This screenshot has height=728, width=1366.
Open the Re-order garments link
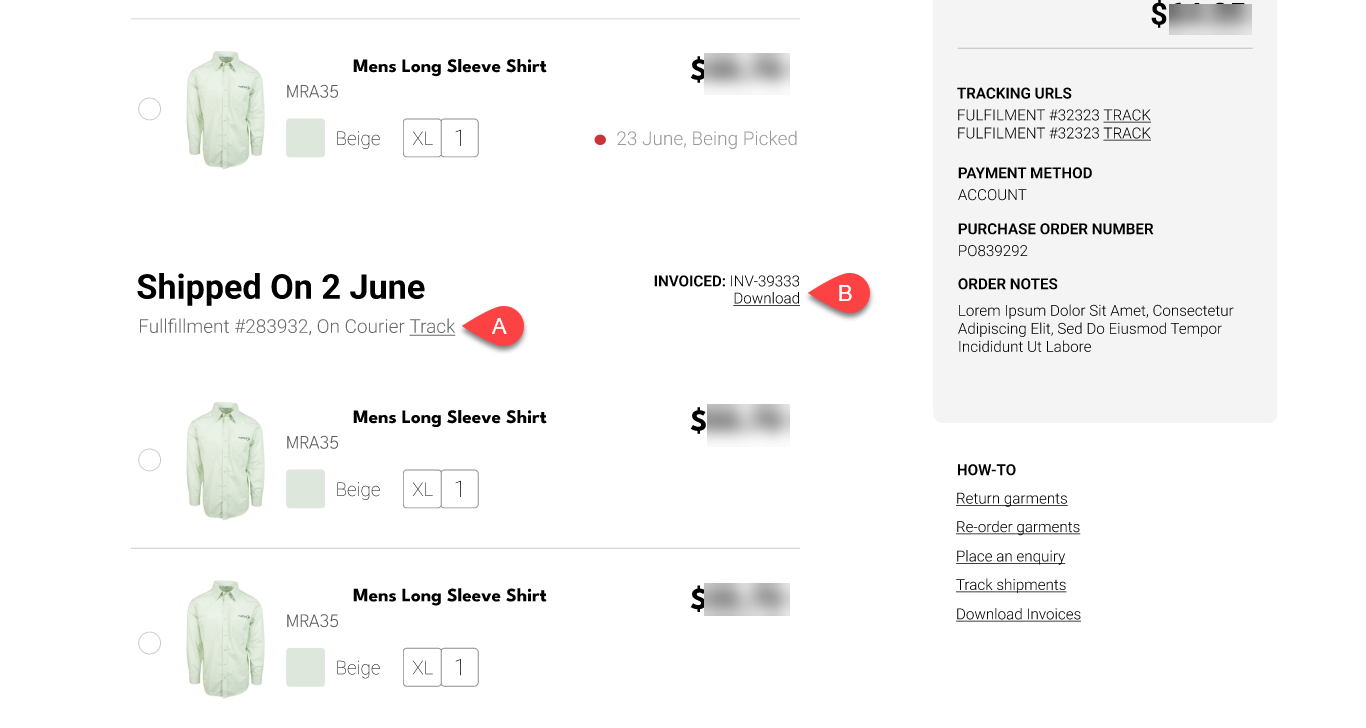coord(1017,527)
